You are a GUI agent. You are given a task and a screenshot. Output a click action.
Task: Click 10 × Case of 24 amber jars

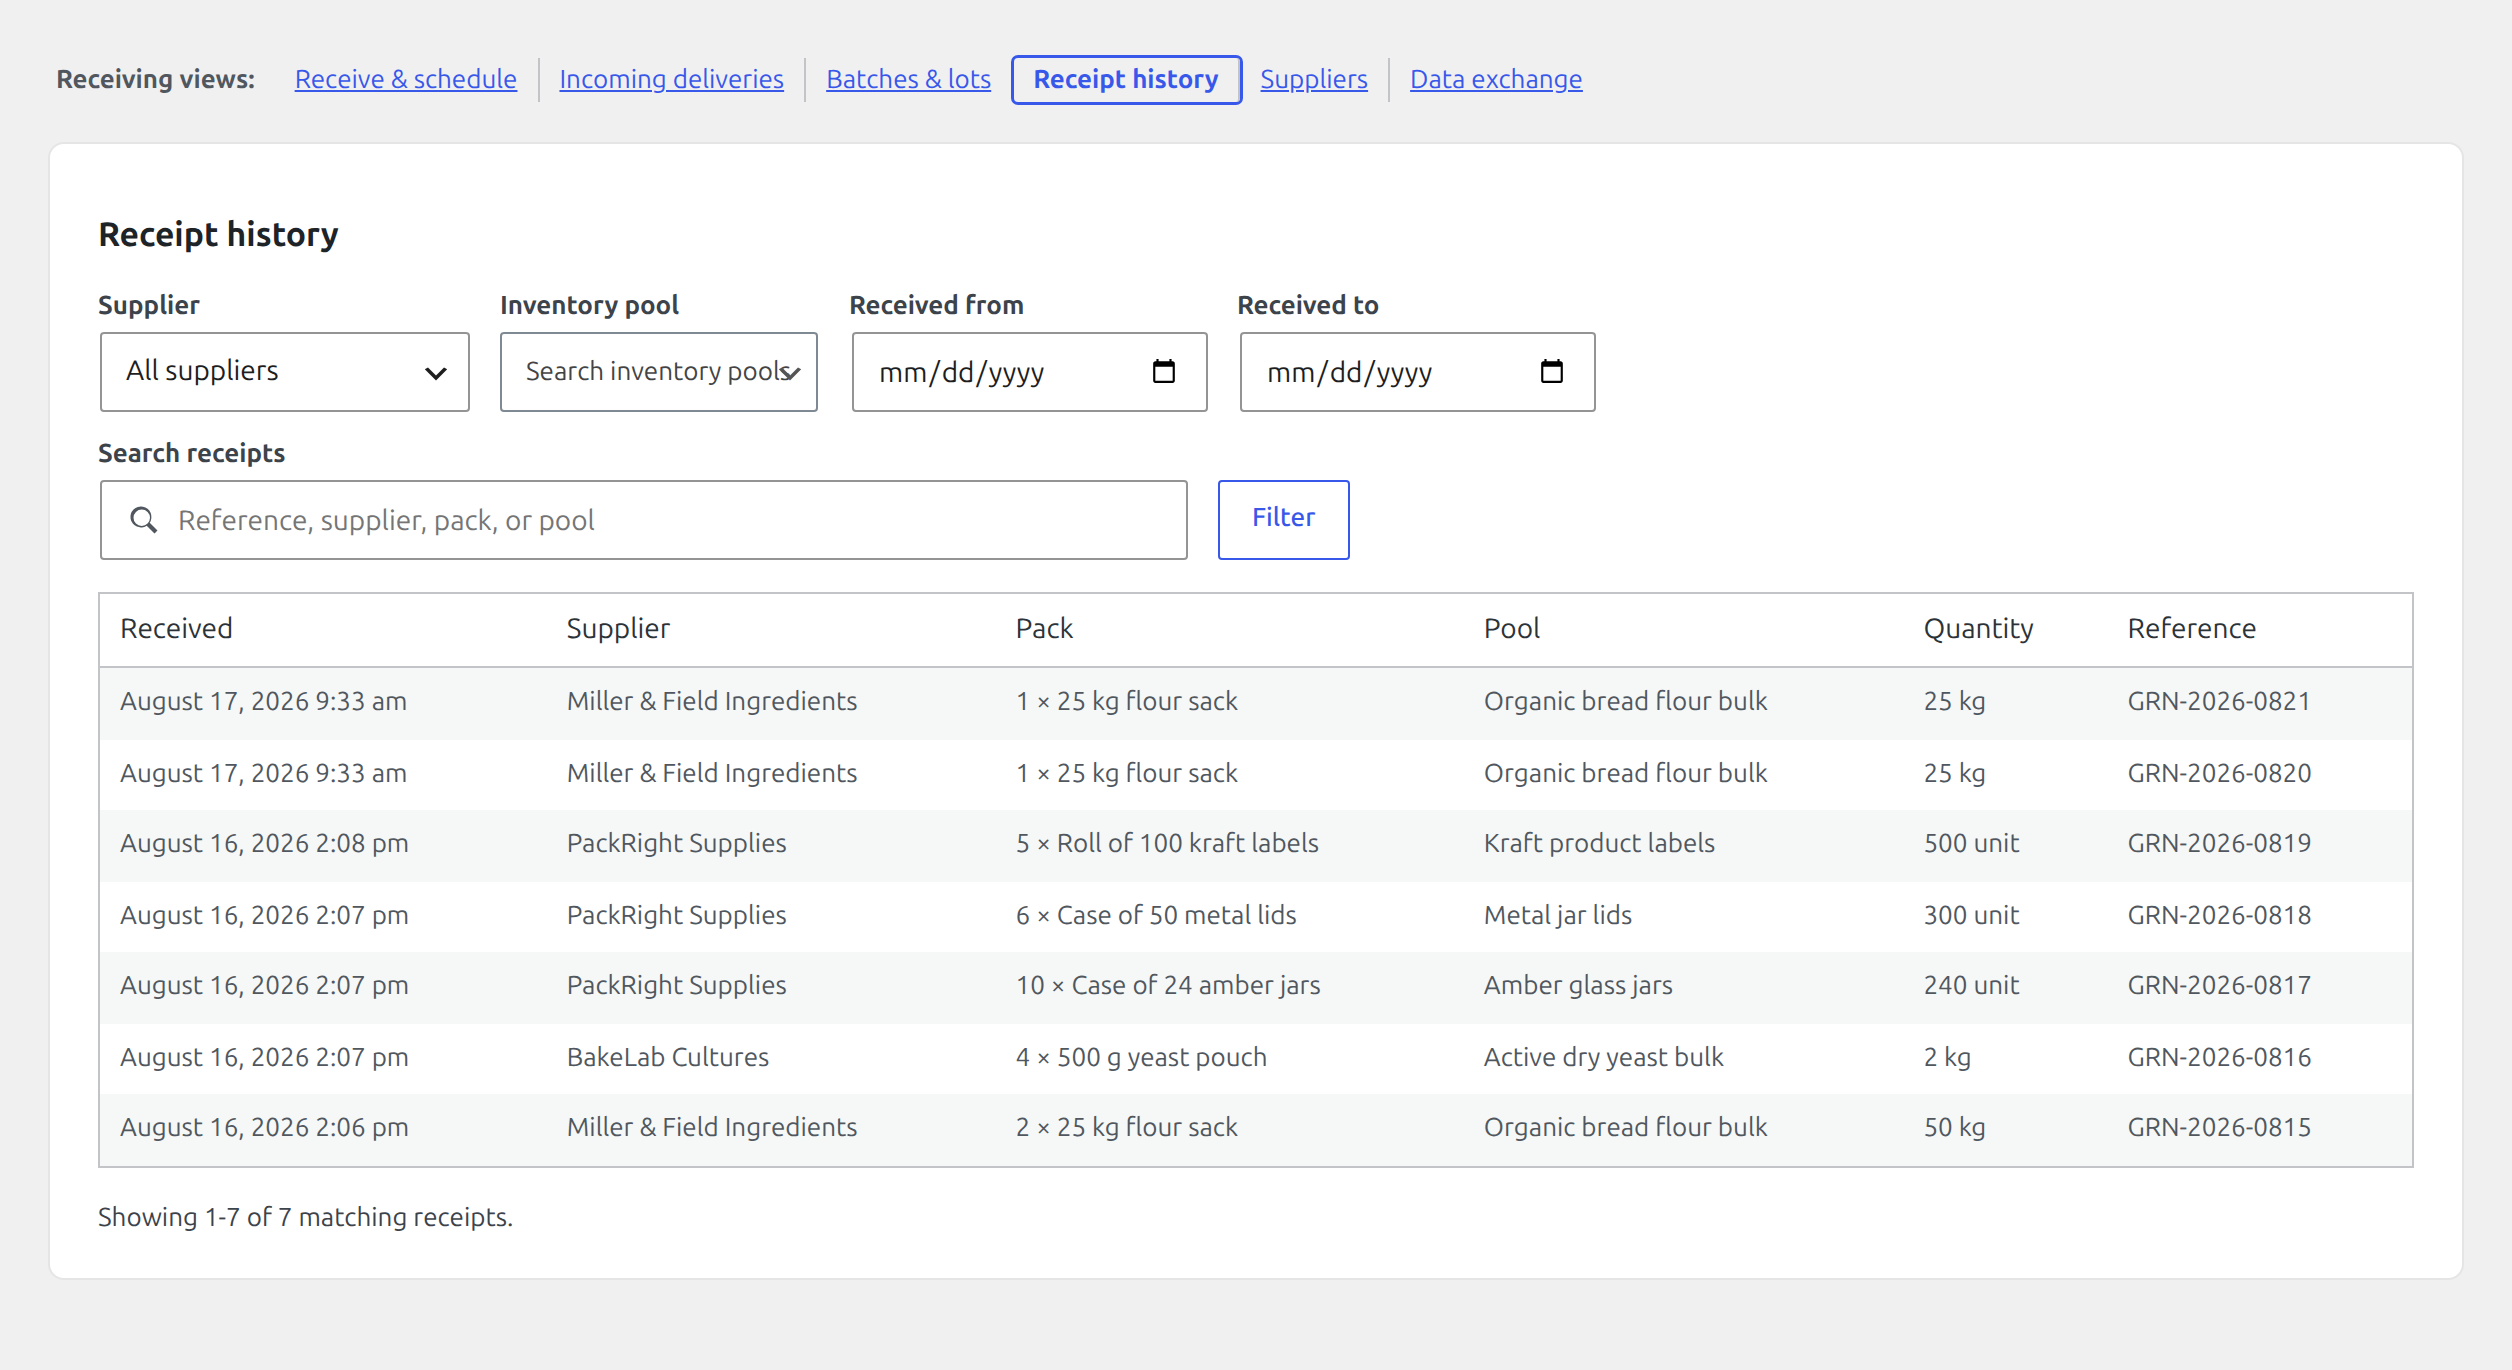1167,985
